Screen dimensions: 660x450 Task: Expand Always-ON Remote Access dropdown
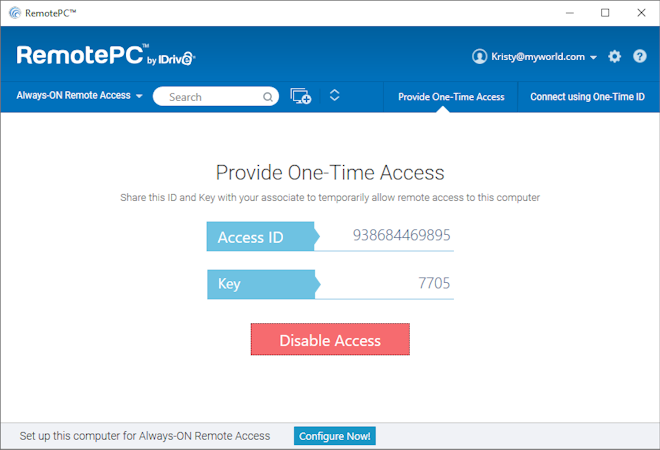(x=80, y=96)
